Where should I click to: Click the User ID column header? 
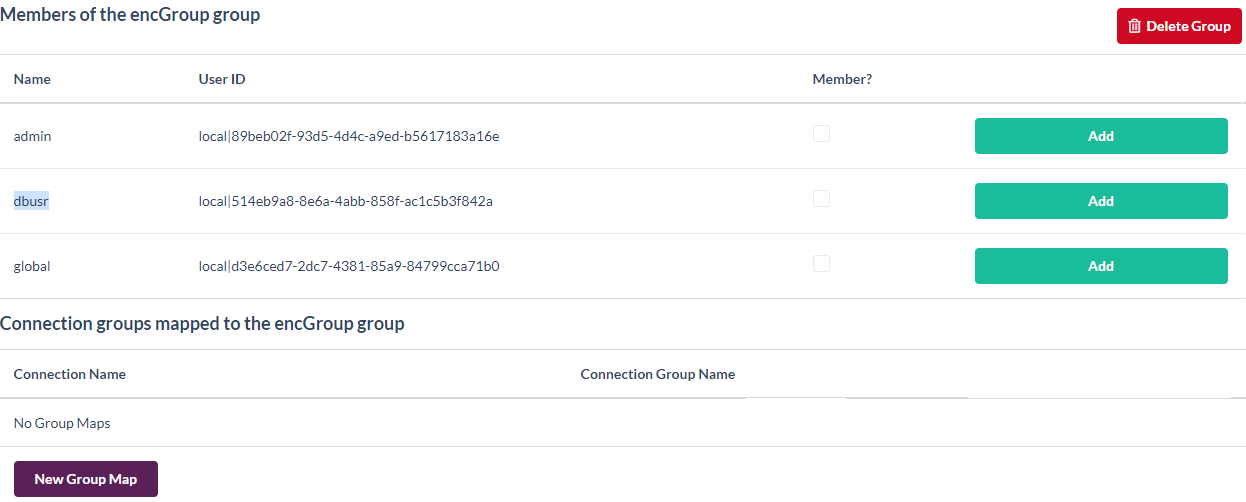point(222,79)
